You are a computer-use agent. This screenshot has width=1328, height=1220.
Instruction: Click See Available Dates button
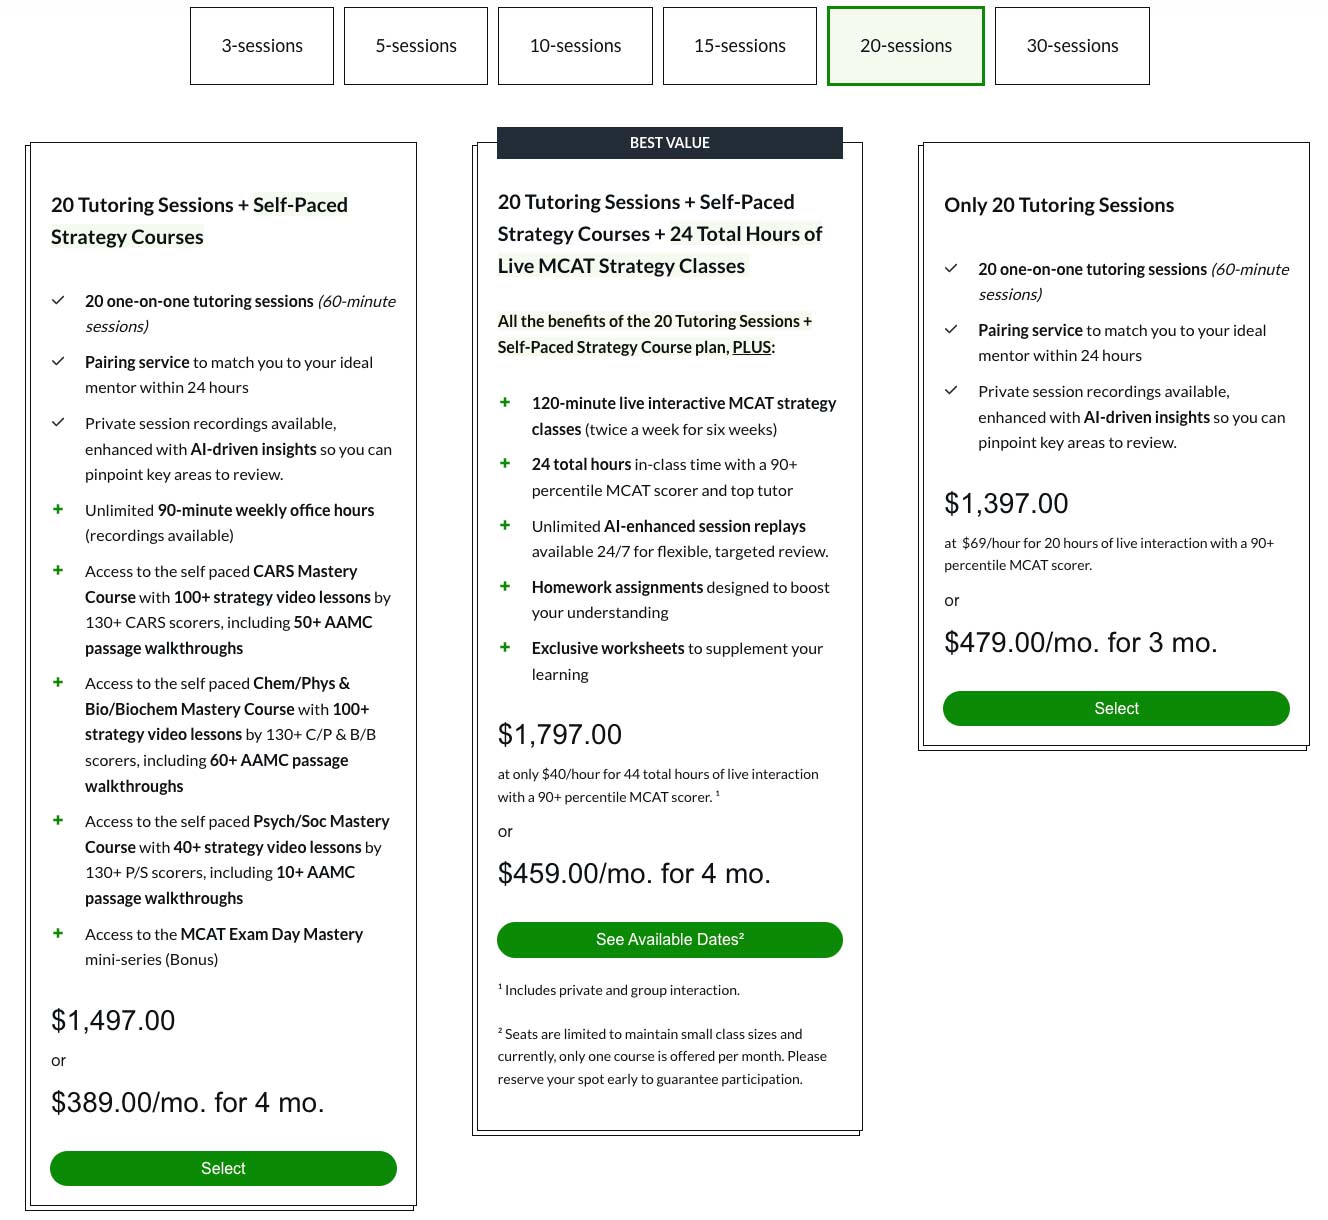(x=670, y=940)
